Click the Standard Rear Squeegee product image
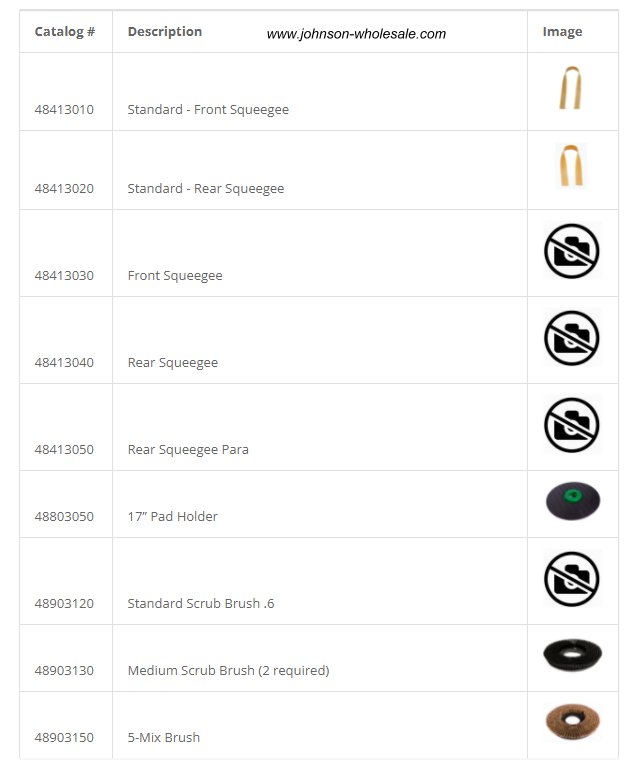 coord(570,165)
